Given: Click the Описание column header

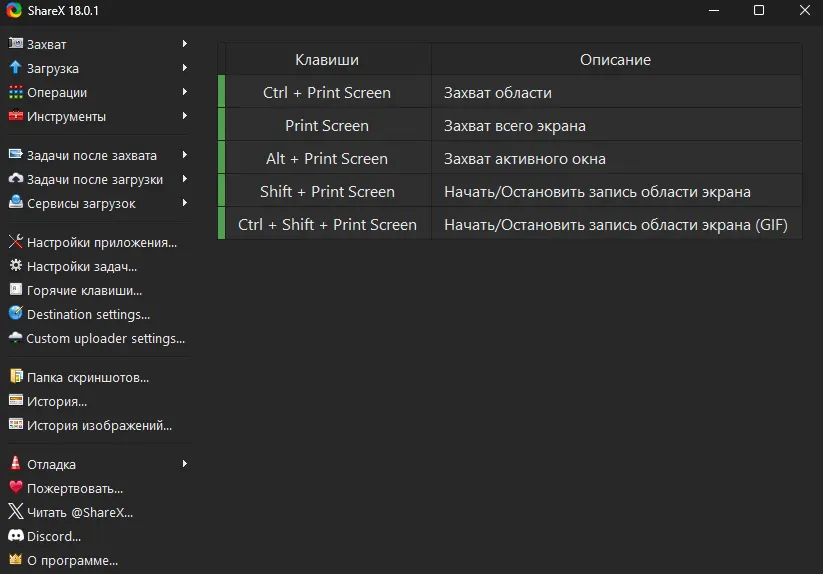Looking at the screenshot, I should coord(615,60).
